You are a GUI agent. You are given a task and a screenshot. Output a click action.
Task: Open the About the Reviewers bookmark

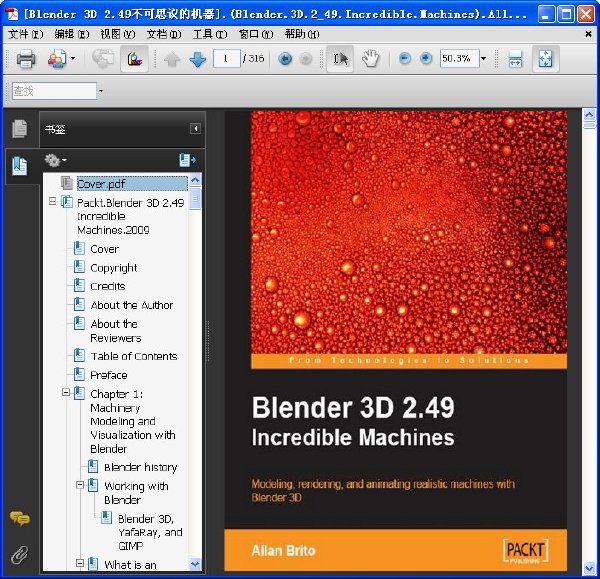[116, 331]
